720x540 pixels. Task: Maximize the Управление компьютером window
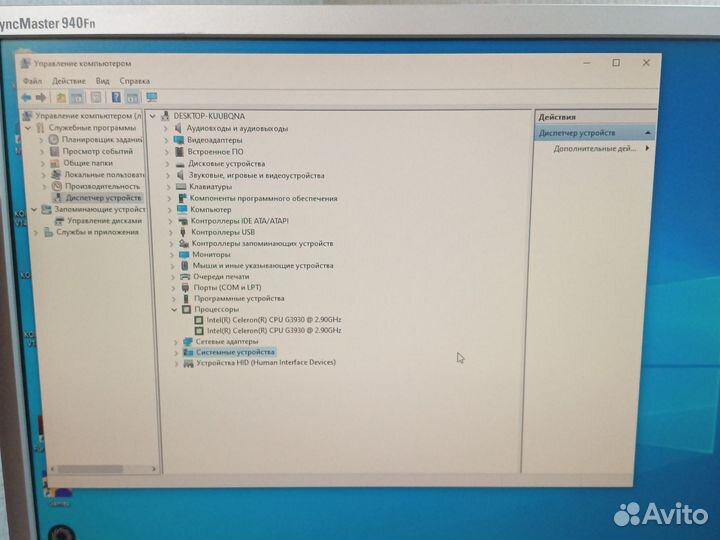tap(616, 62)
